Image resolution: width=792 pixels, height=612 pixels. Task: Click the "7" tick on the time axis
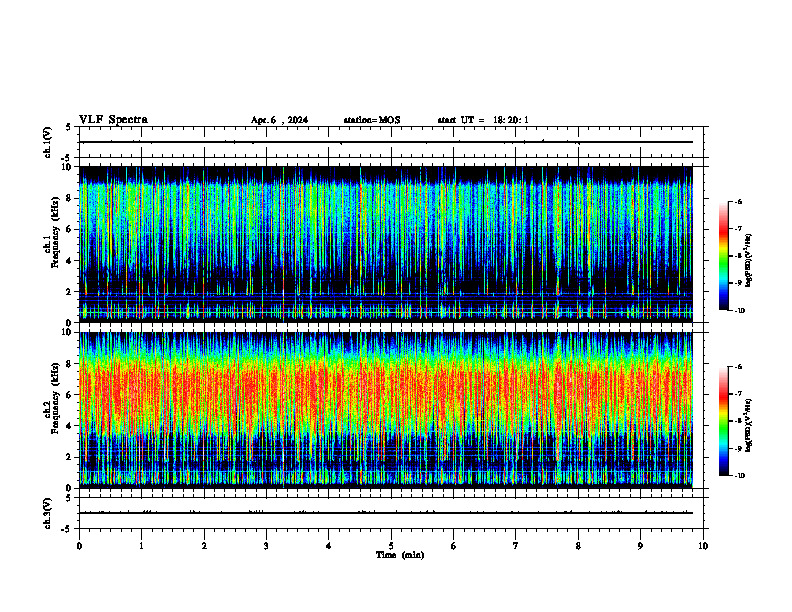click(516, 546)
